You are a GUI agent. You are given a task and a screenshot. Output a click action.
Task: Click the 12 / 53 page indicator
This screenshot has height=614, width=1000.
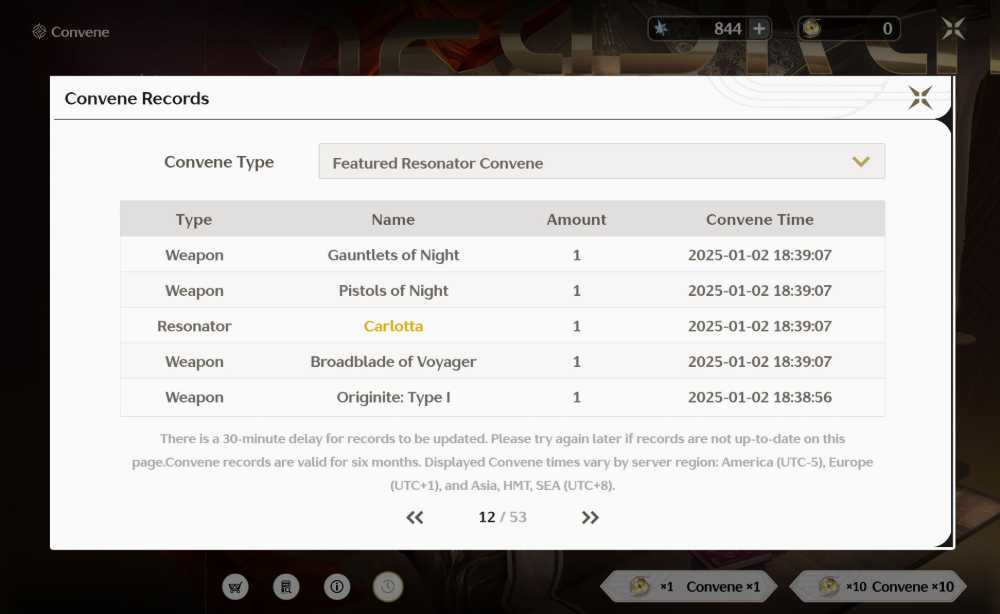coord(503,517)
